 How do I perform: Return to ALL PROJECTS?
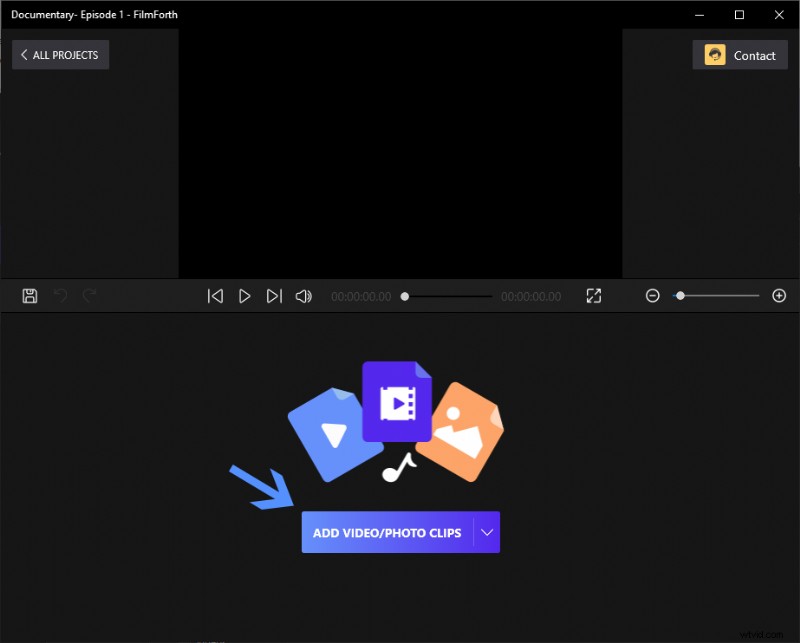[x=60, y=54]
